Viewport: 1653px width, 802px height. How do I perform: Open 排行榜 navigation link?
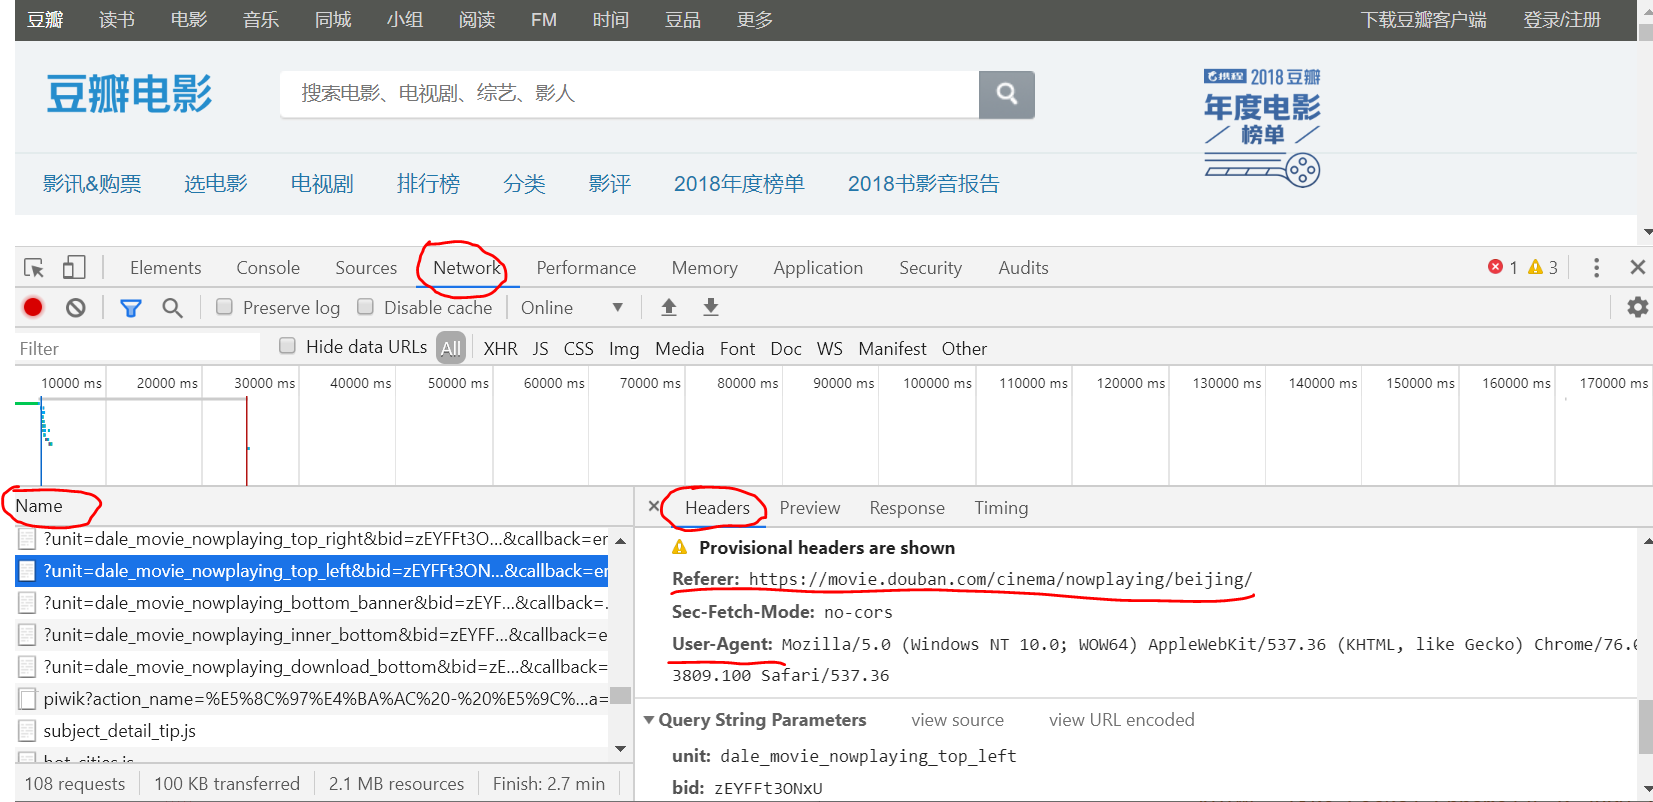pos(428,184)
